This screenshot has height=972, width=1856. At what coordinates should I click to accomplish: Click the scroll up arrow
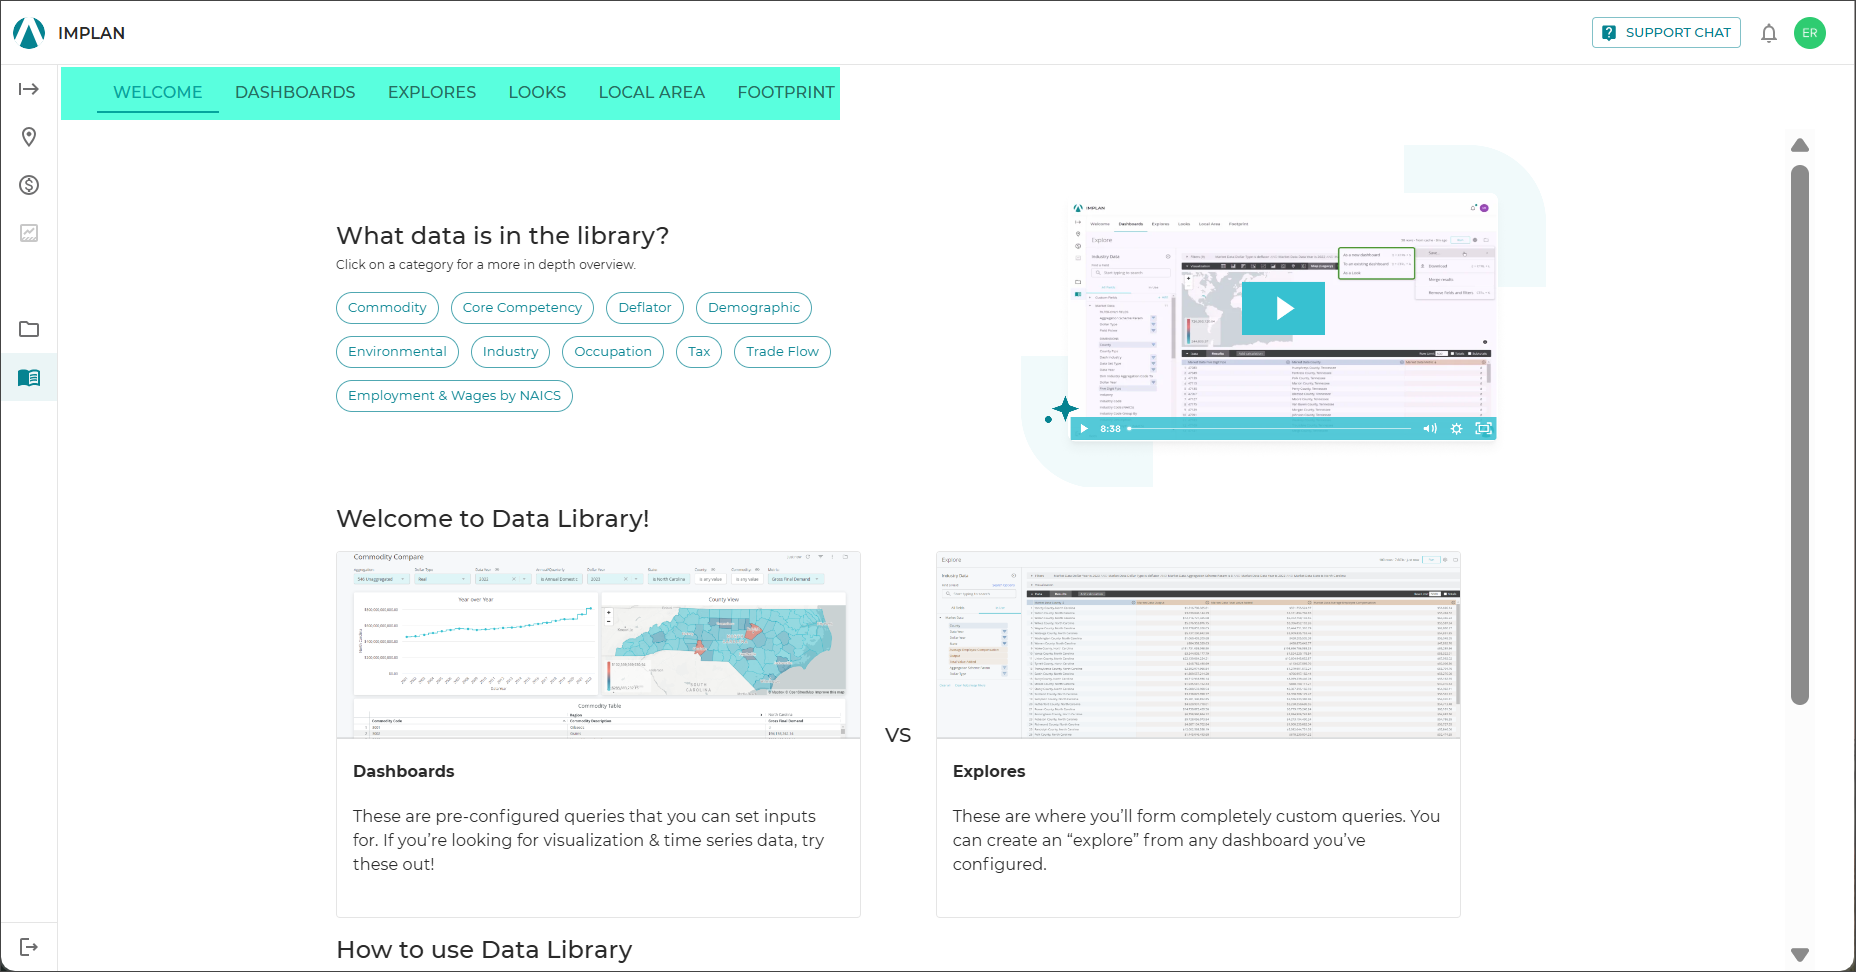click(x=1800, y=145)
